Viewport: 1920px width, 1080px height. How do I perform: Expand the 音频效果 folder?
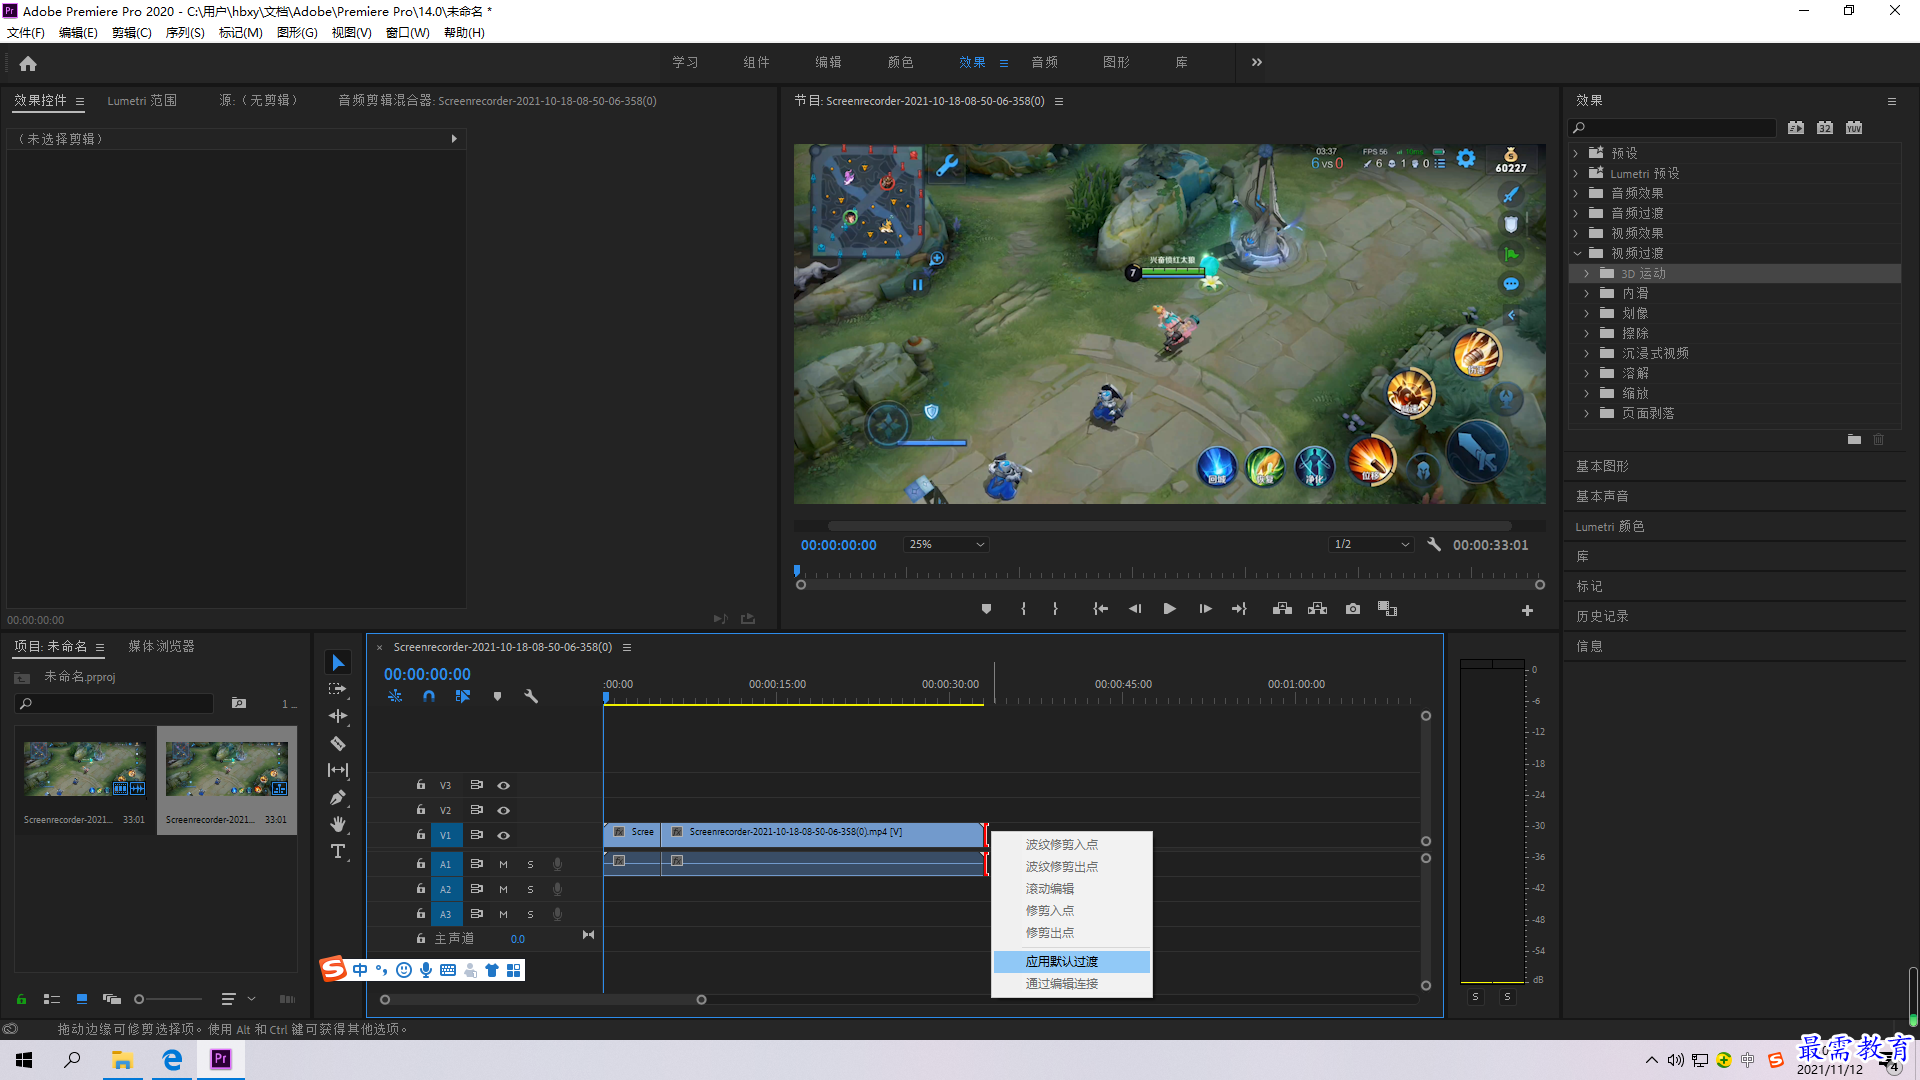1576,194
